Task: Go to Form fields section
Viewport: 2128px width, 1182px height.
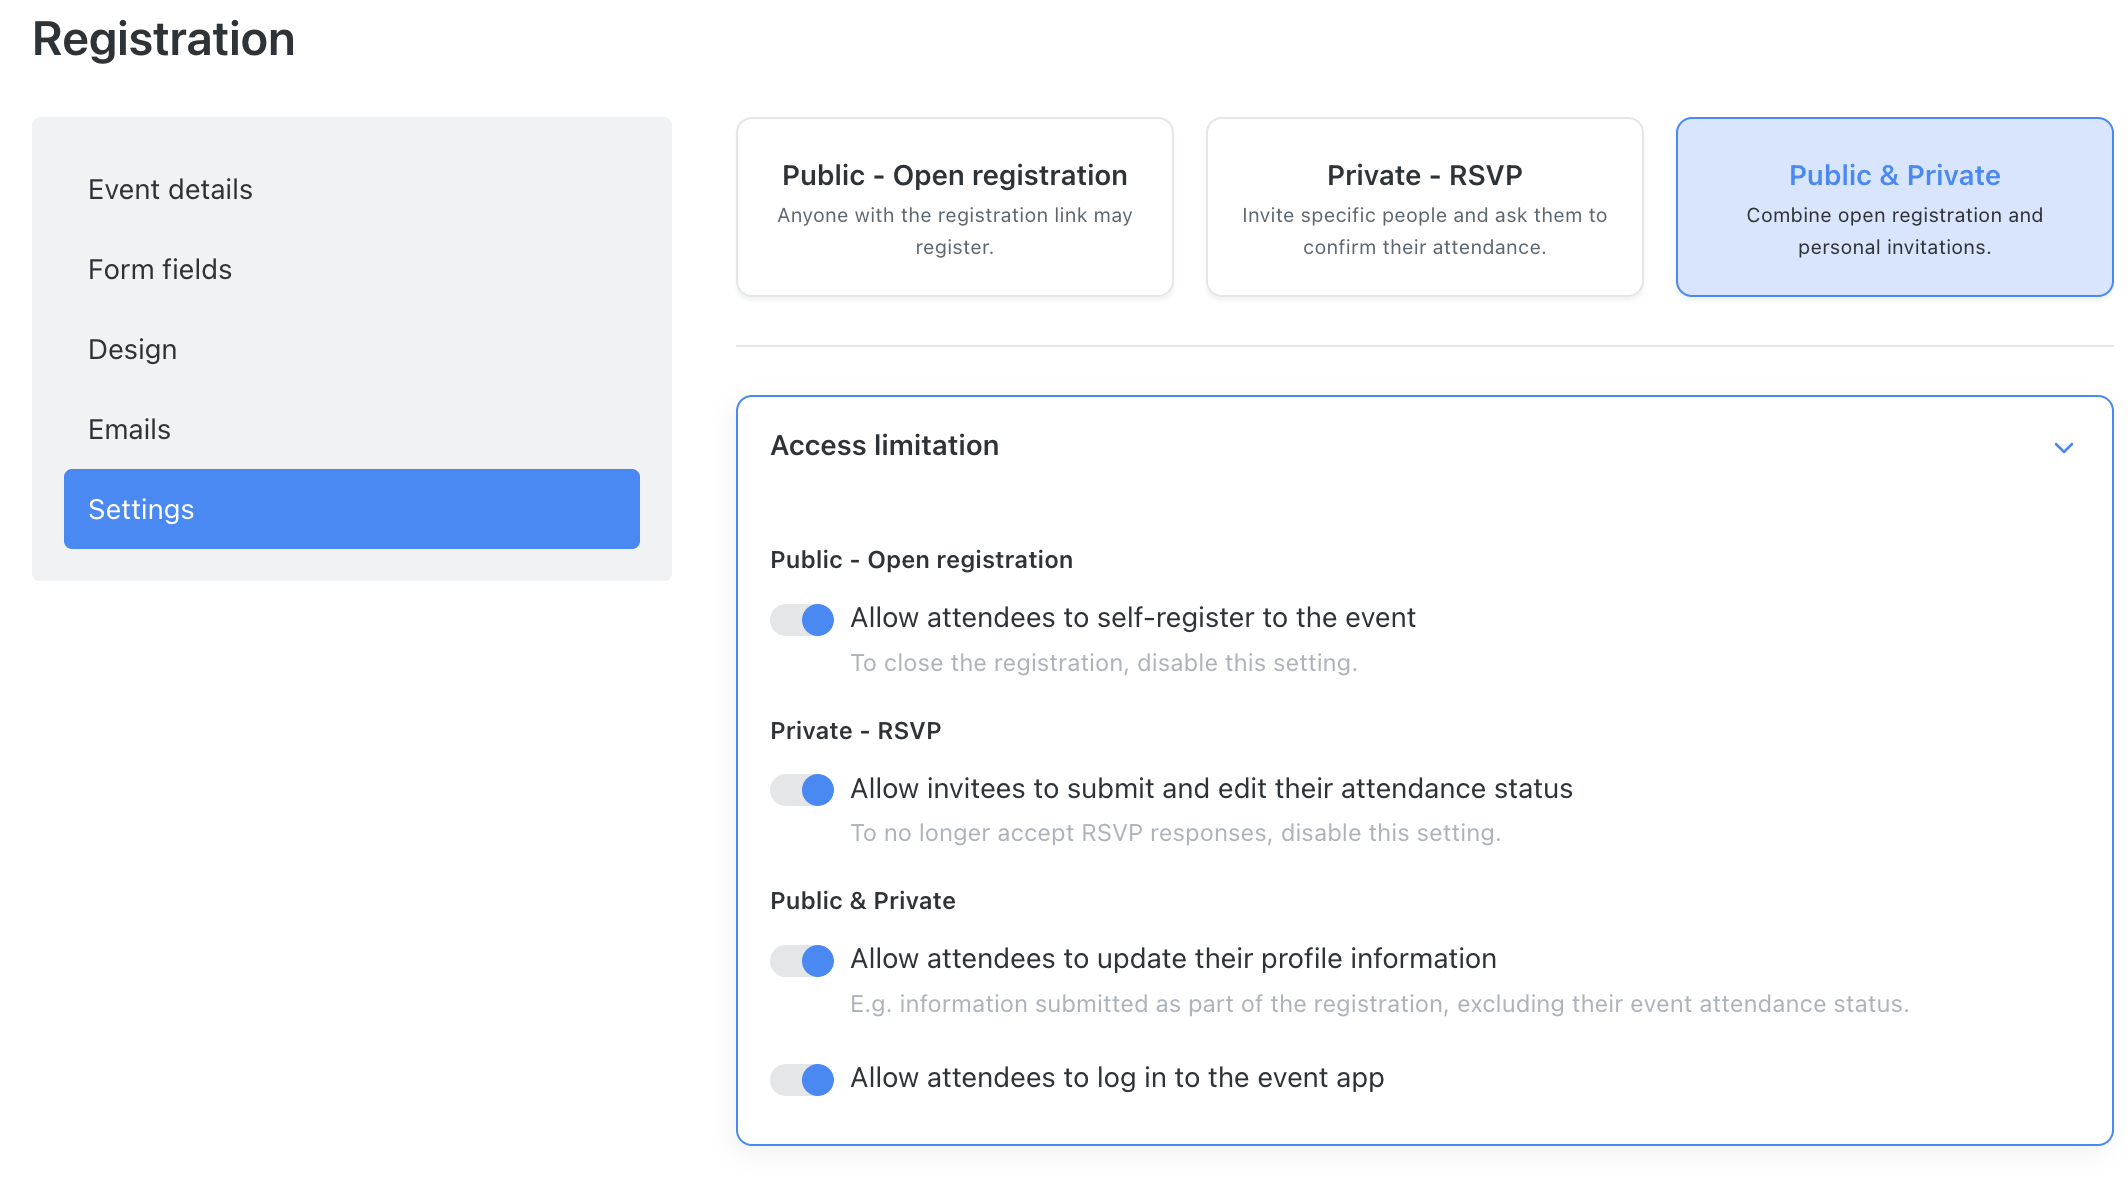Action: coord(159,269)
